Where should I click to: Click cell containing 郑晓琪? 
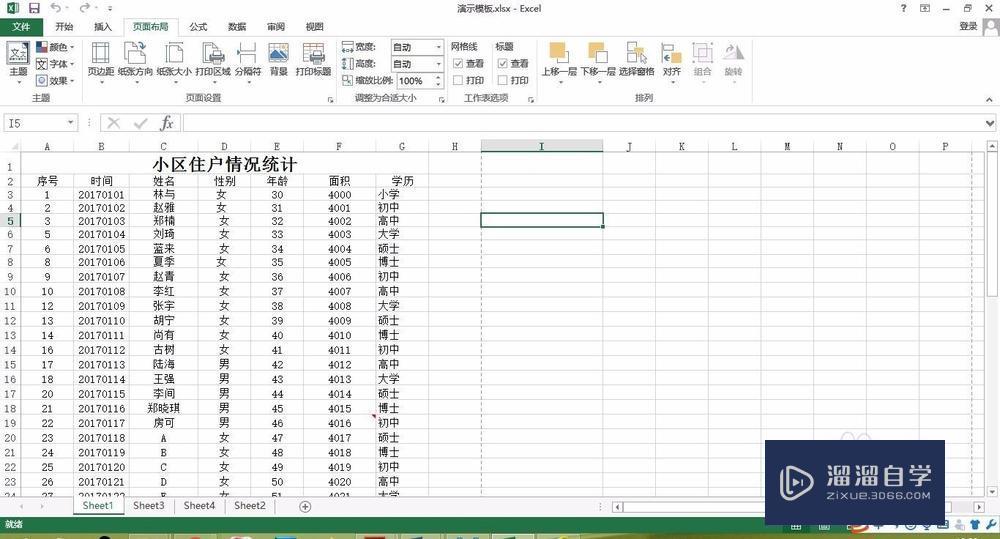point(163,408)
